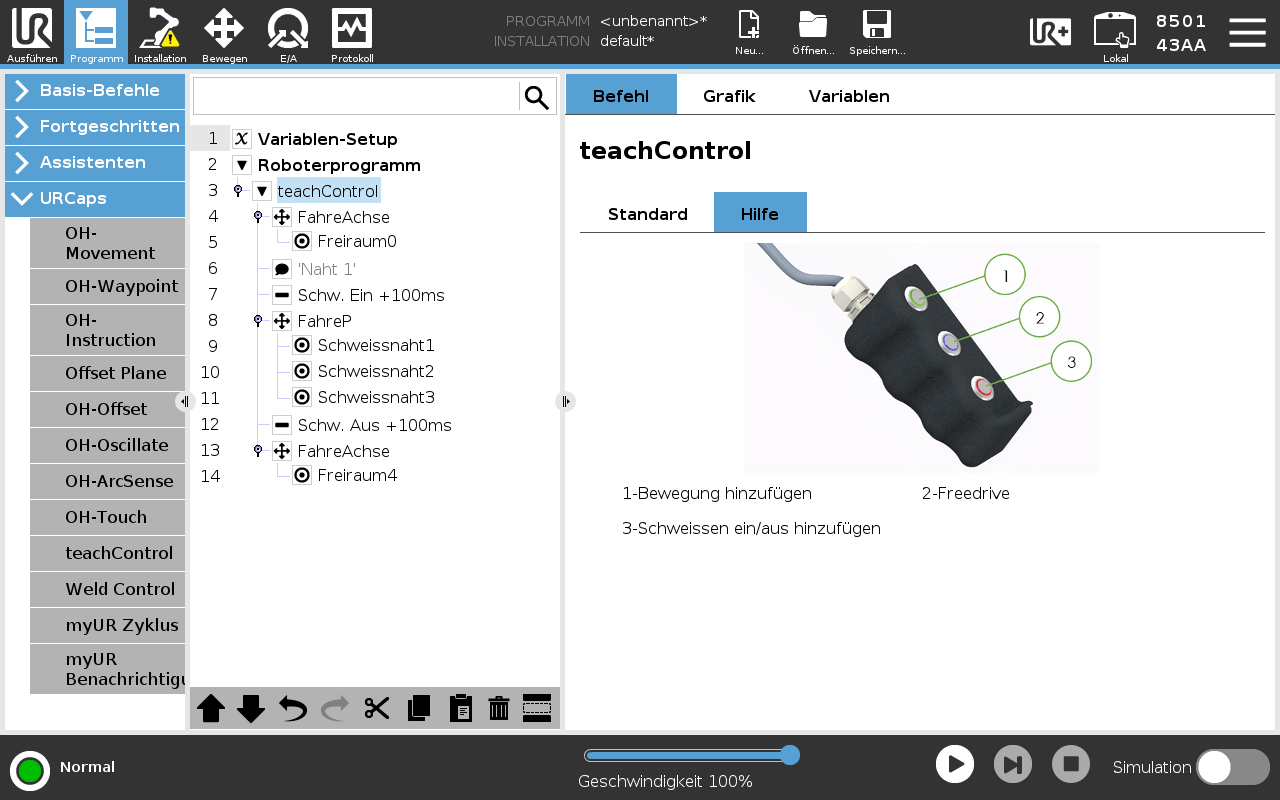This screenshot has width=1280, height=800.
Task: Click the copy node icon
Action: (x=419, y=708)
